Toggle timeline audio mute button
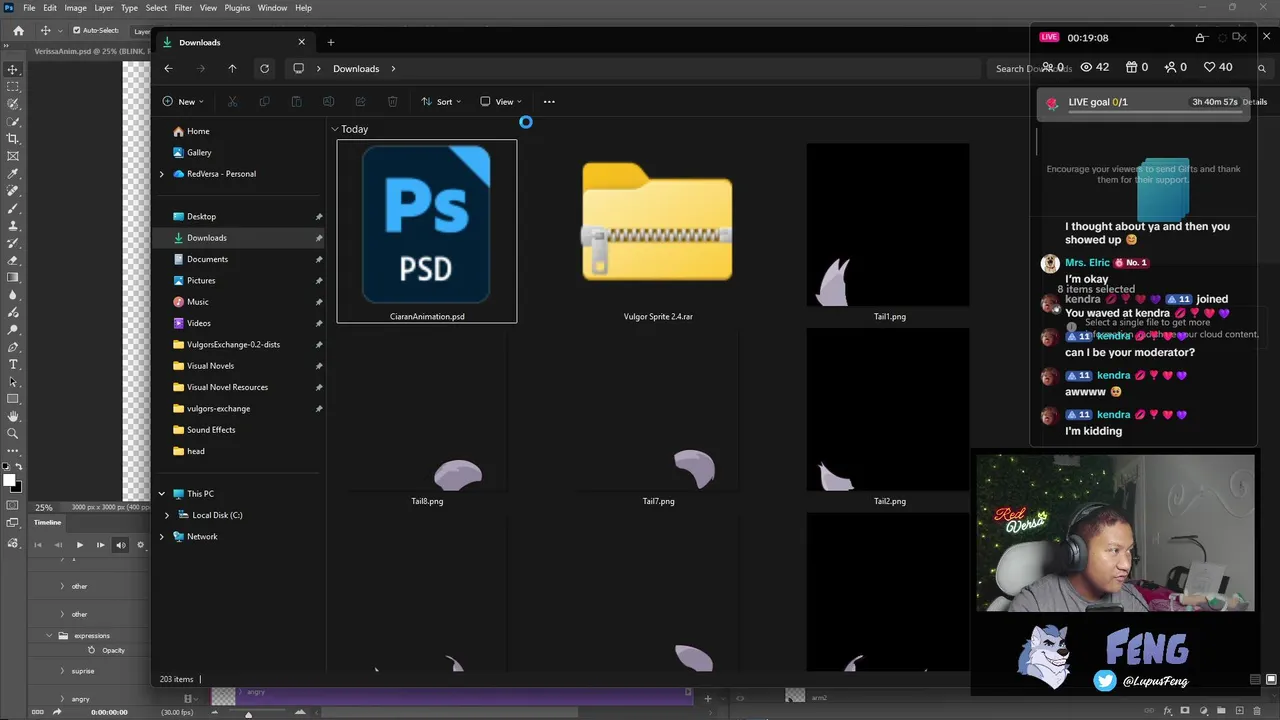 121,545
